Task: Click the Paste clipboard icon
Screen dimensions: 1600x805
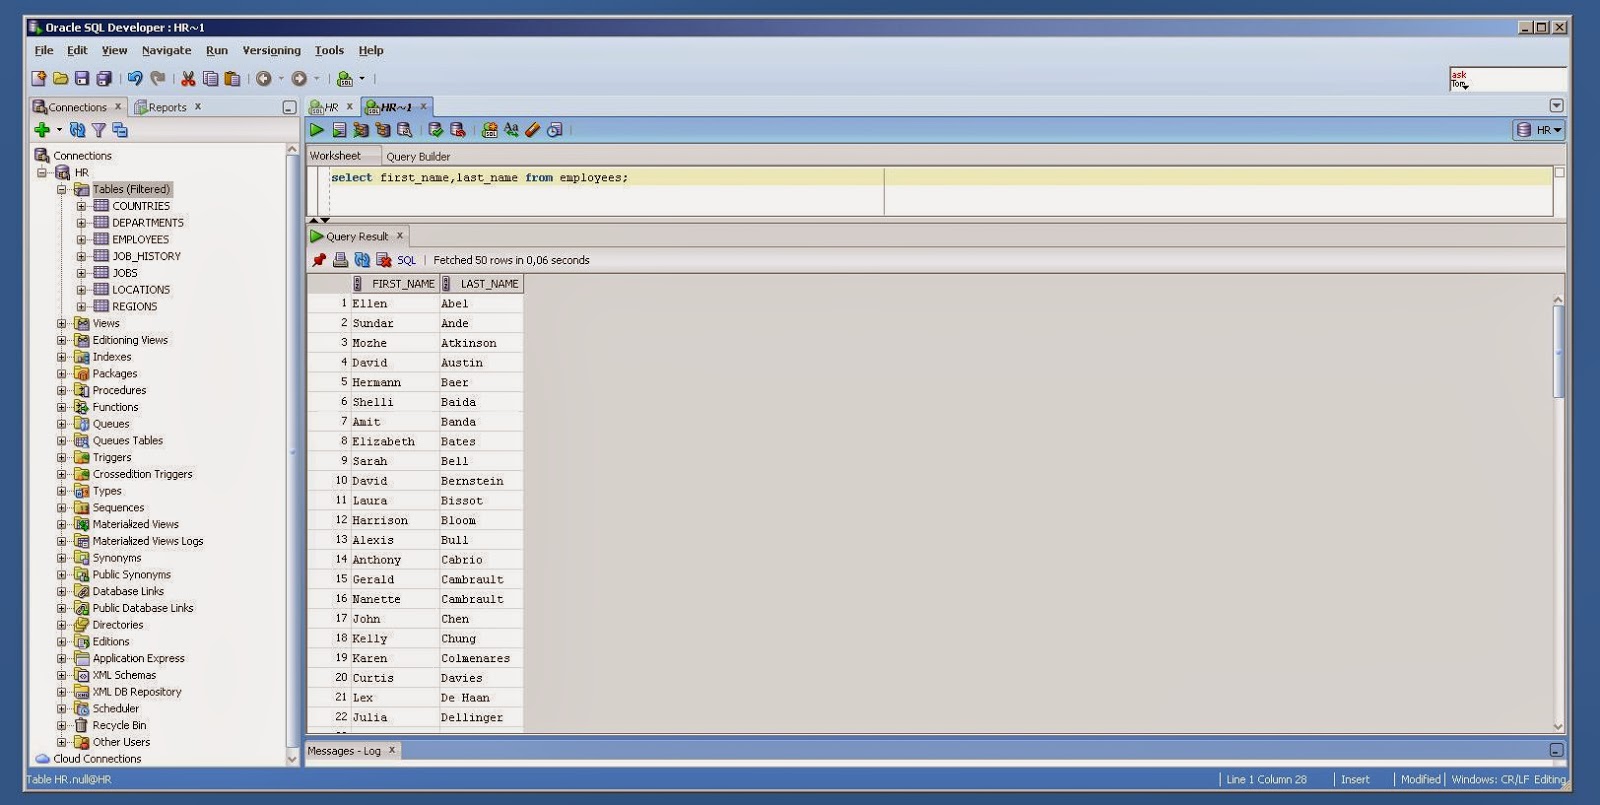Action: [232, 78]
